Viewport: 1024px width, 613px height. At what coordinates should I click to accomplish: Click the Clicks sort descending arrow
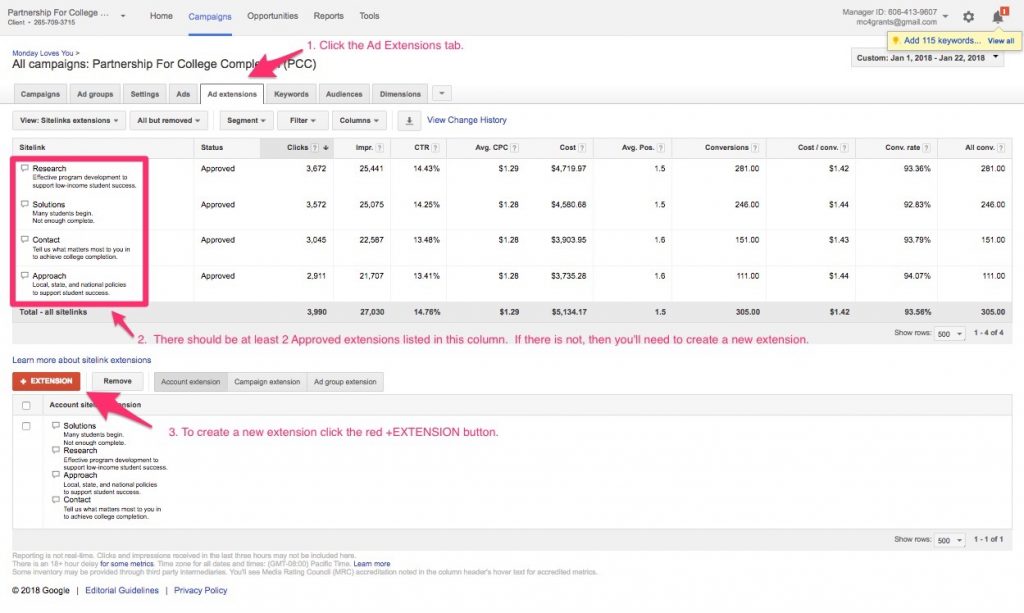point(326,148)
